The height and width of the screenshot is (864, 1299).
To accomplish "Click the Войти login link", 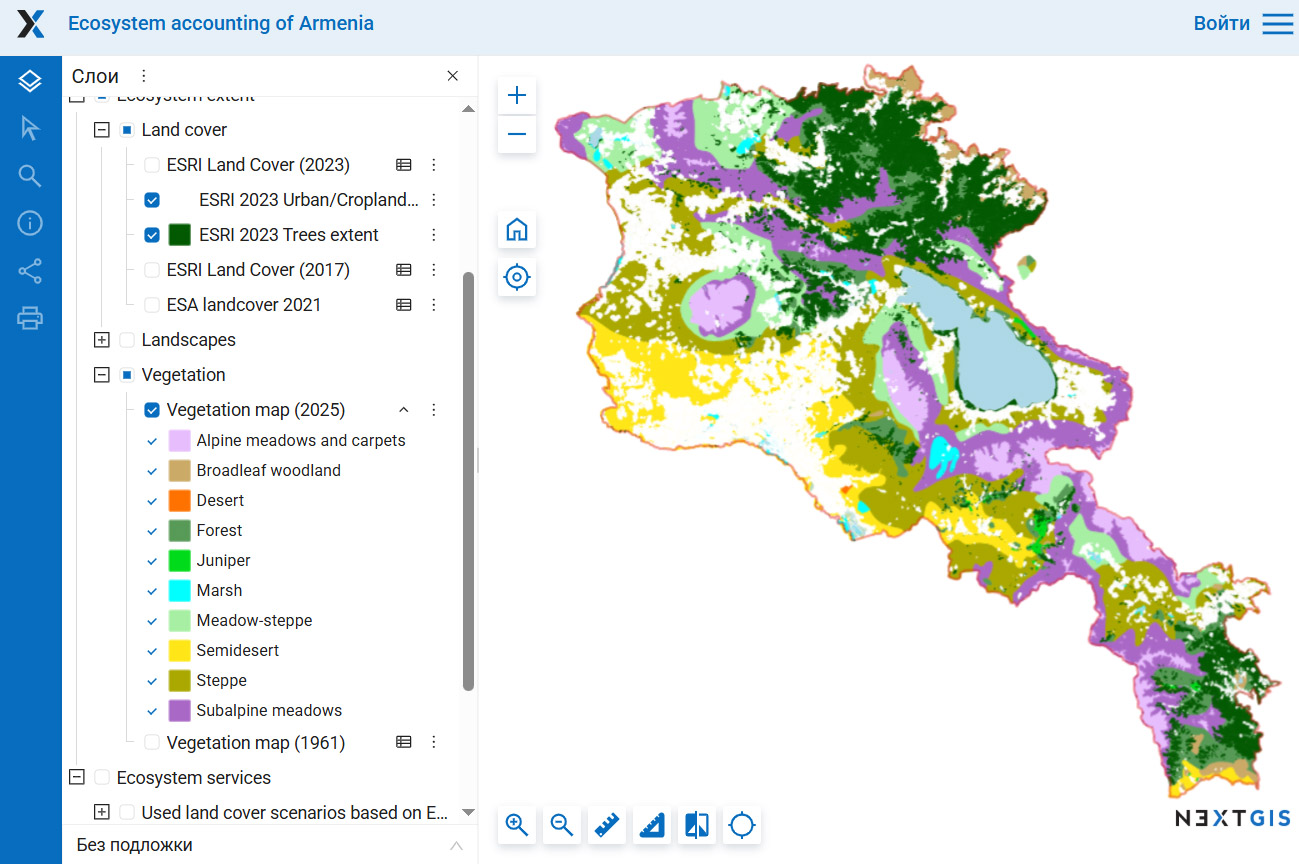I will (1221, 24).
